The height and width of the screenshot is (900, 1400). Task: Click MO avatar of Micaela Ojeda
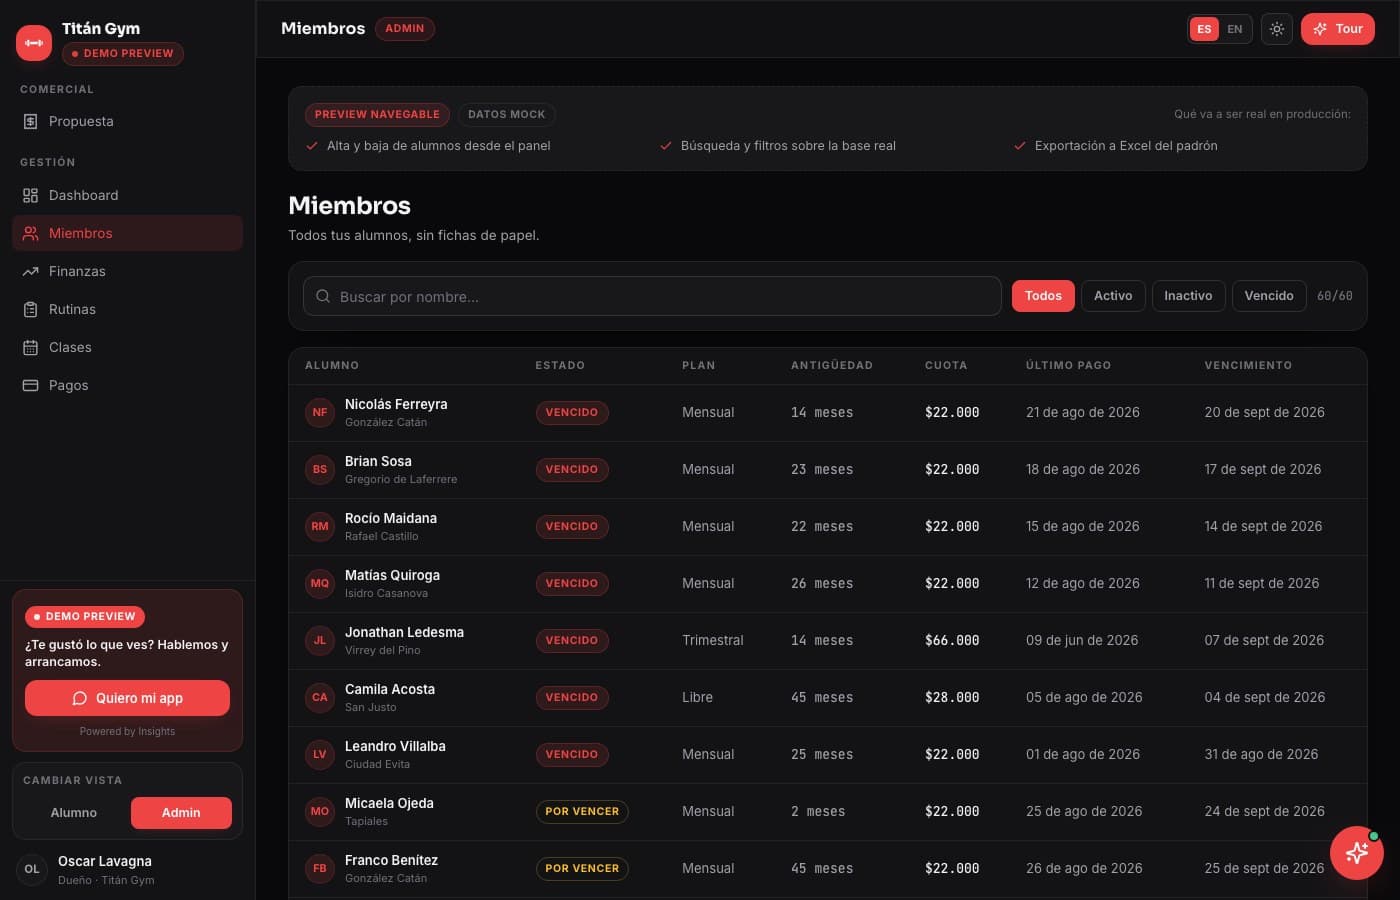[x=320, y=811]
